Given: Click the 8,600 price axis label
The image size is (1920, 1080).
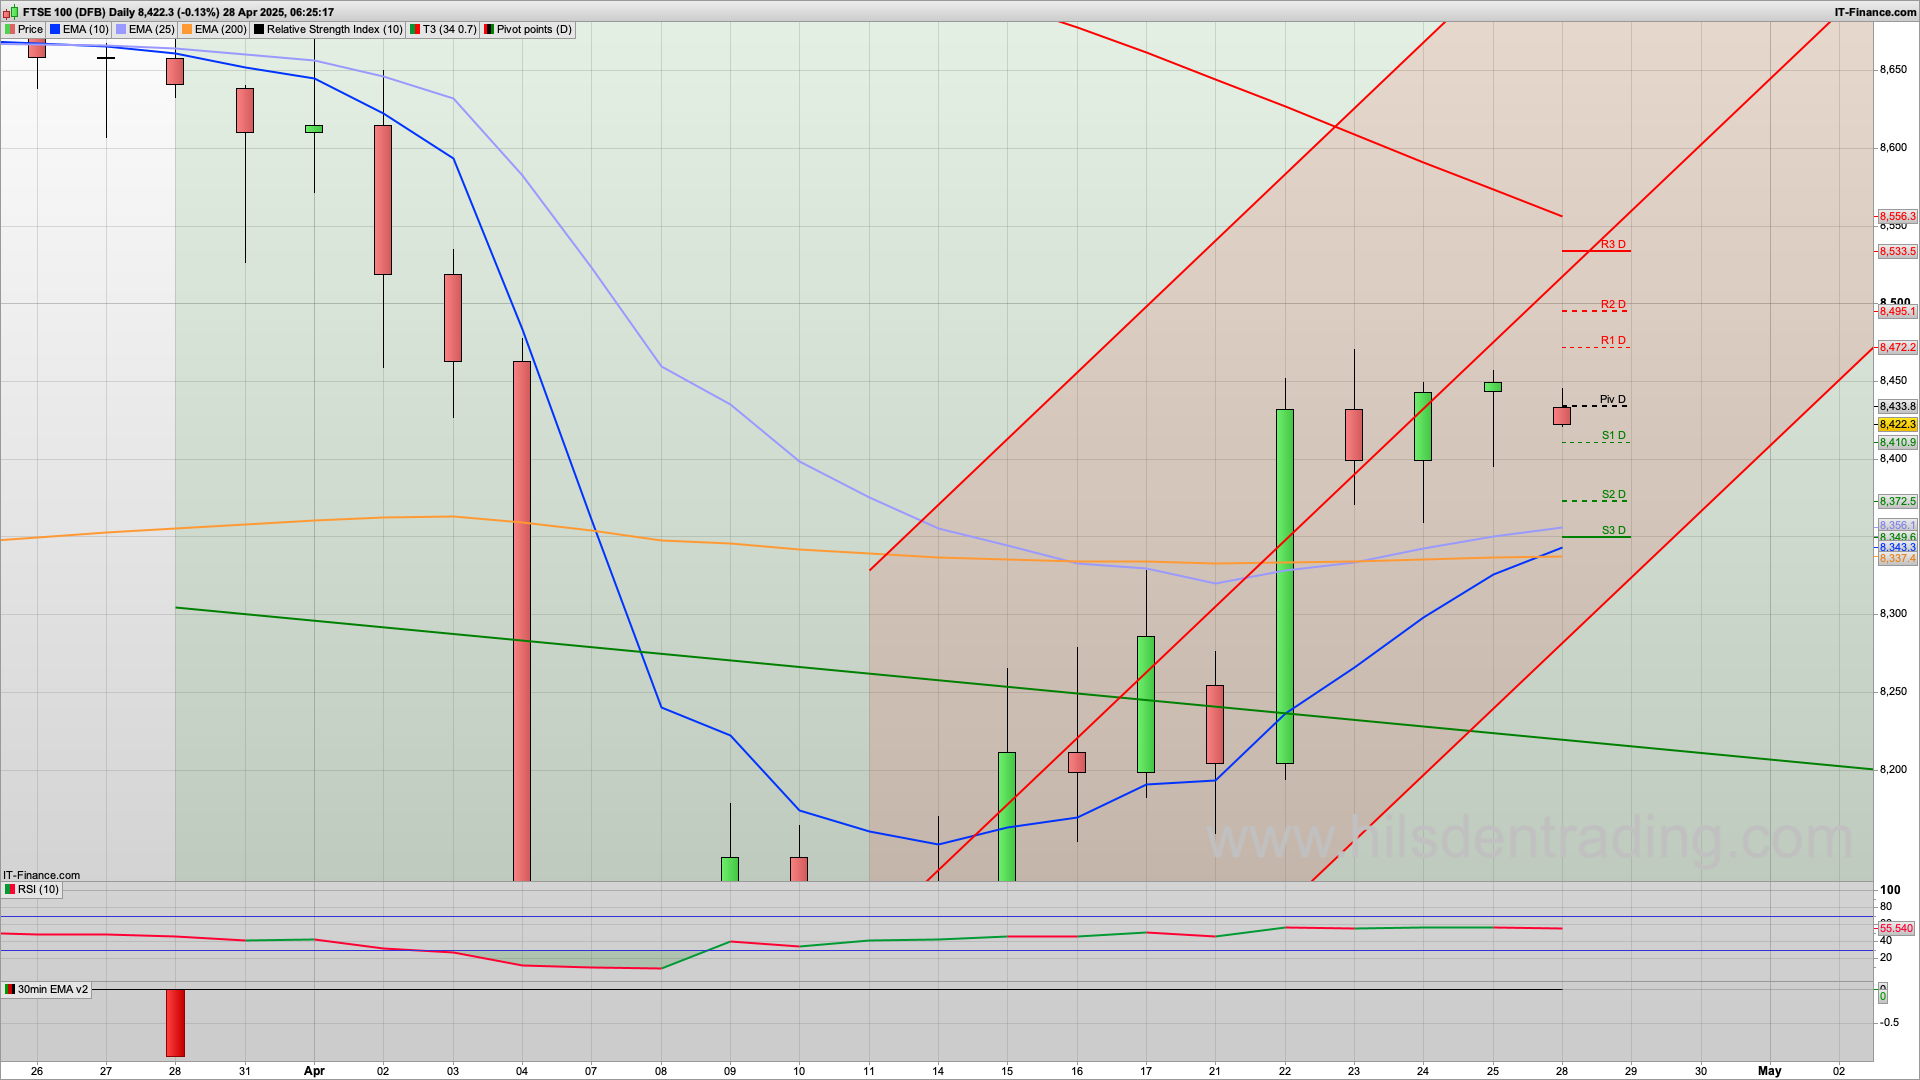Looking at the screenshot, I should tap(1893, 147).
